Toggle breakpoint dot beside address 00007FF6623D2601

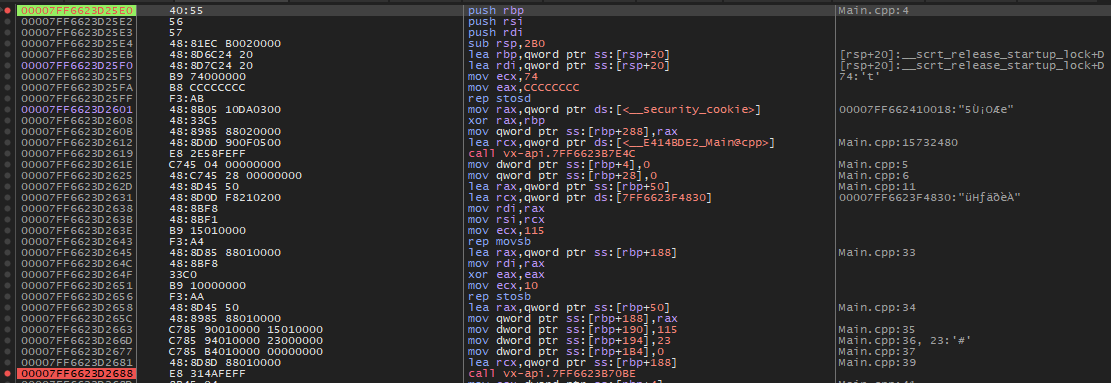(7, 109)
